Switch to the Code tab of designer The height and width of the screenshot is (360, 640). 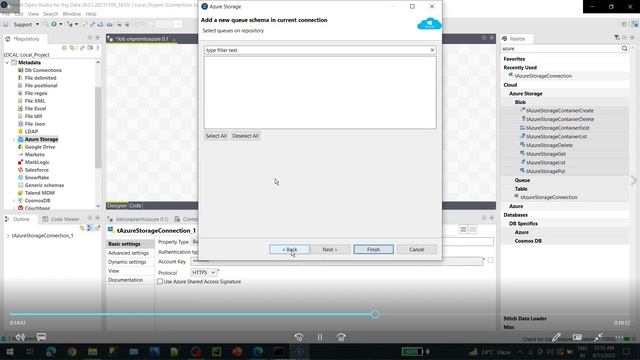tap(135, 206)
